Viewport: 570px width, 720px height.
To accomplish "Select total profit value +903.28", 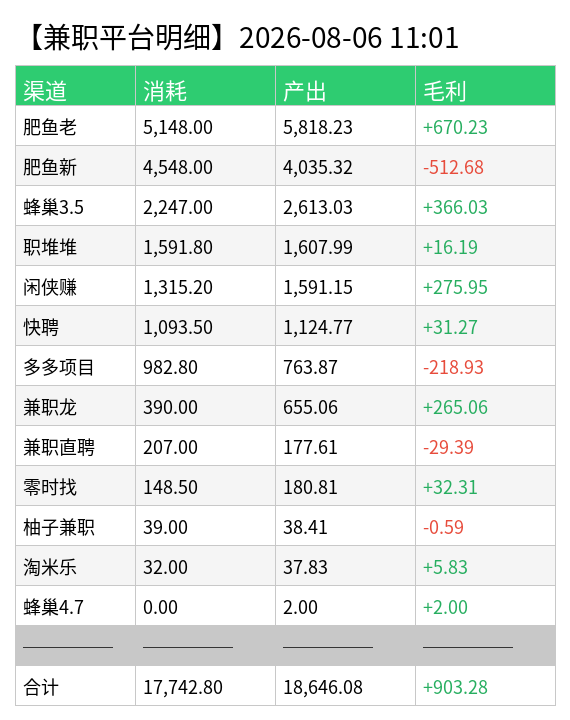I will tap(455, 687).
